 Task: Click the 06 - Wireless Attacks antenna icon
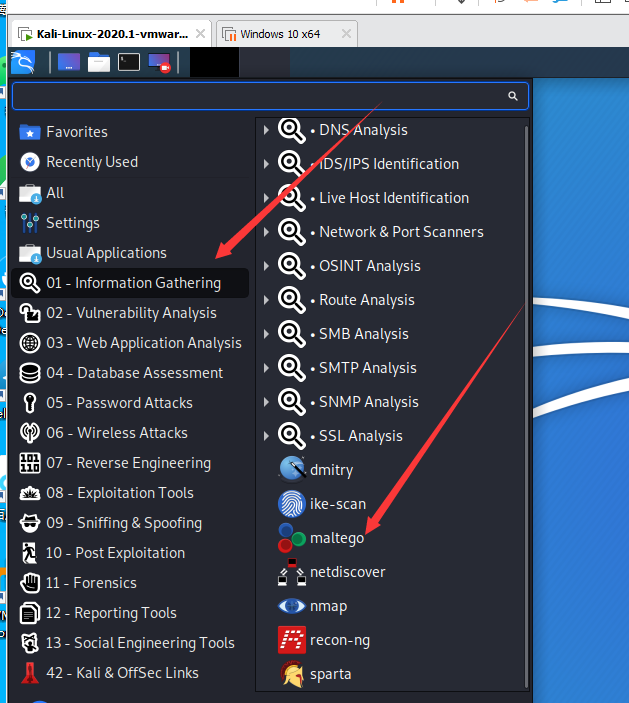[30, 433]
